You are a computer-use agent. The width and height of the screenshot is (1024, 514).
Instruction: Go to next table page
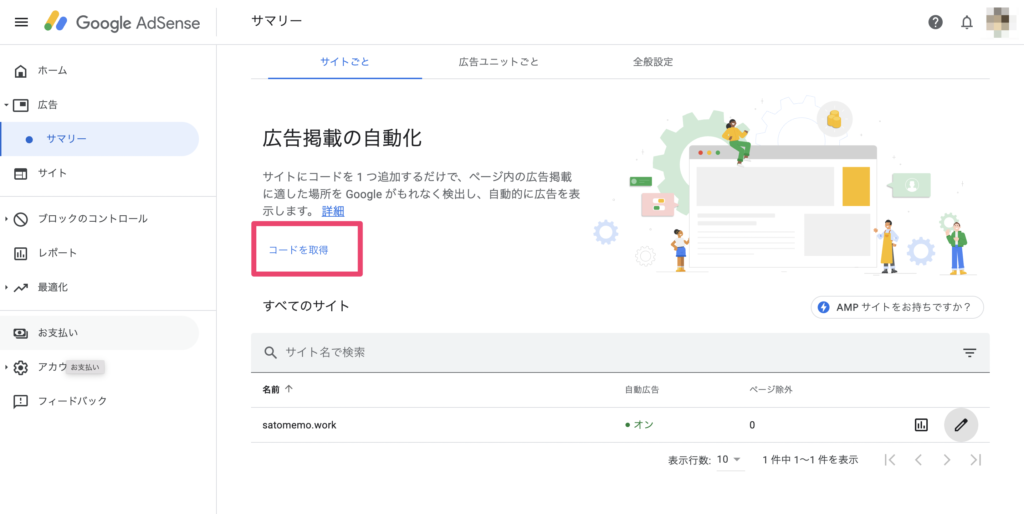(x=947, y=460)
